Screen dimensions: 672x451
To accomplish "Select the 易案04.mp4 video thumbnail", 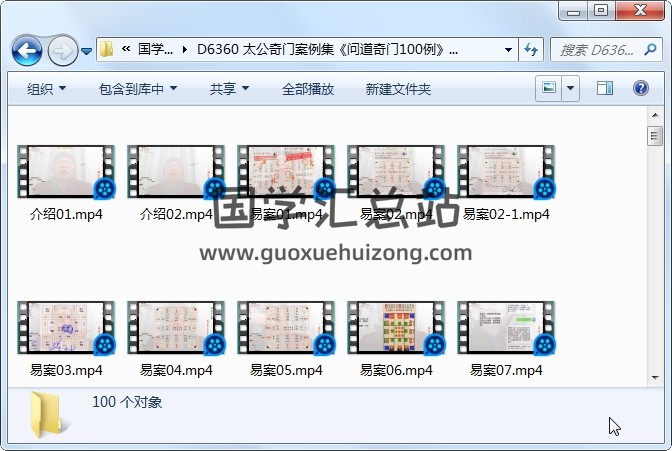I will (x=176, y=328).
